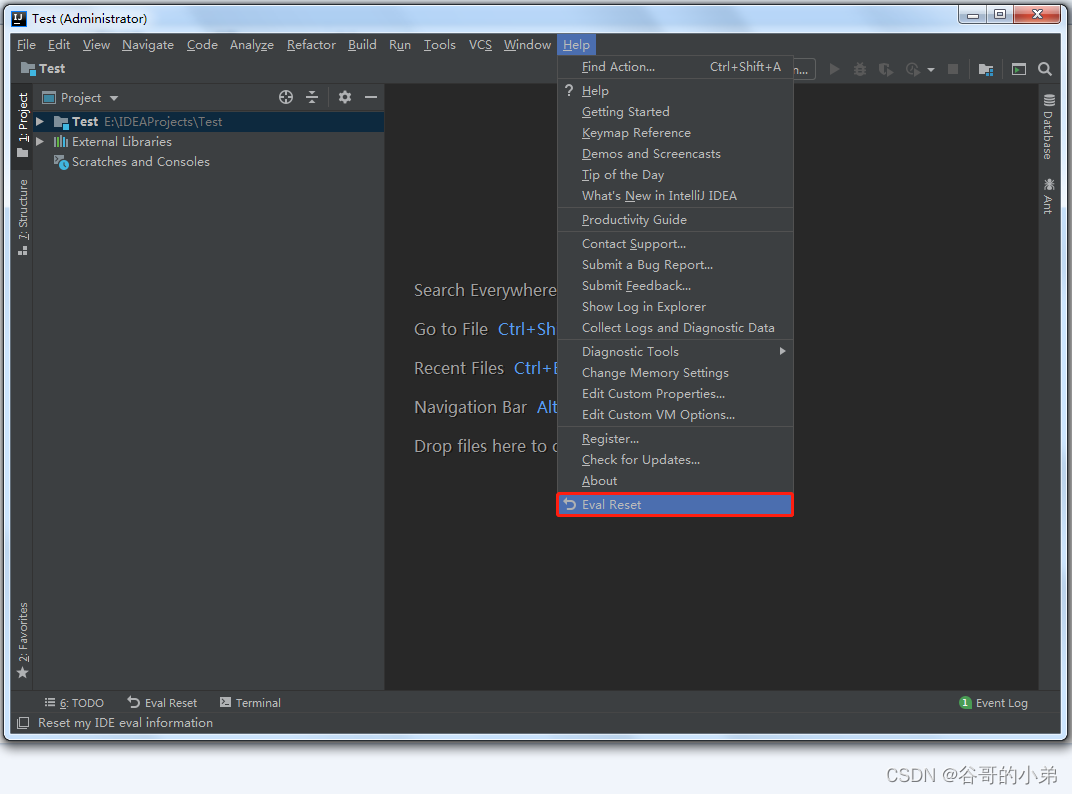Toggle the 1: Project sidebar tab
The width and height of the screenshot is (1072, 794).
(23, 125)
